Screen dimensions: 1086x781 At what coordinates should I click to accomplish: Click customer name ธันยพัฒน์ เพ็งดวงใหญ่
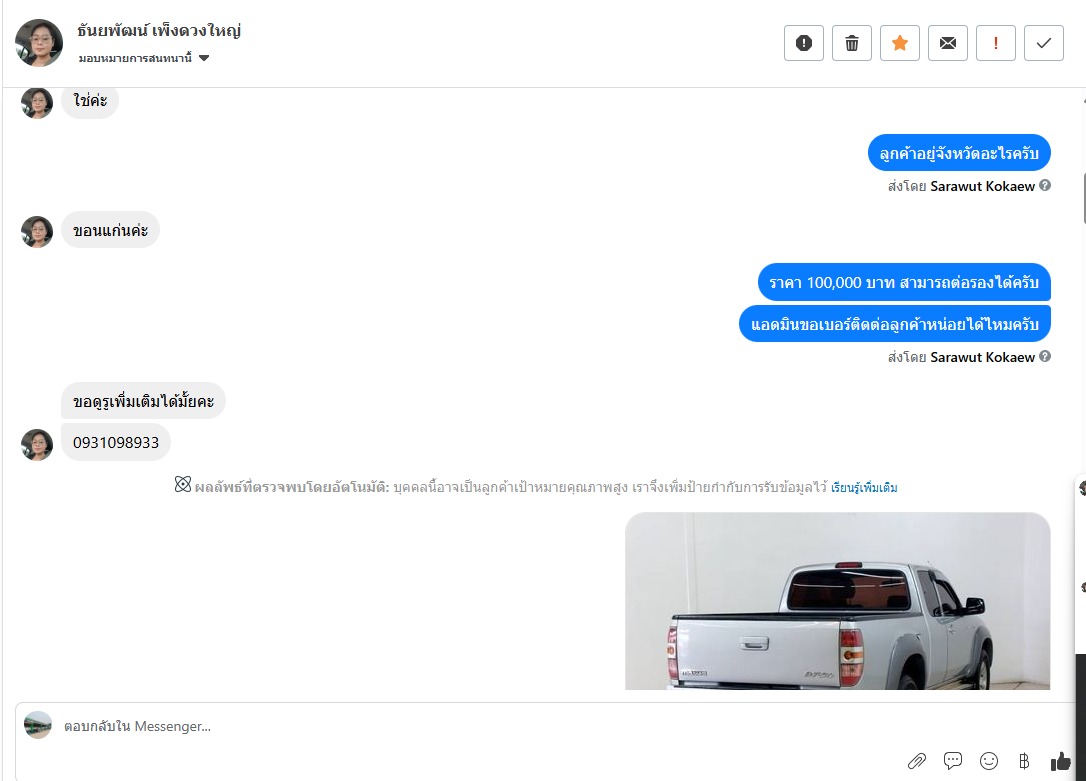[159, 31]
